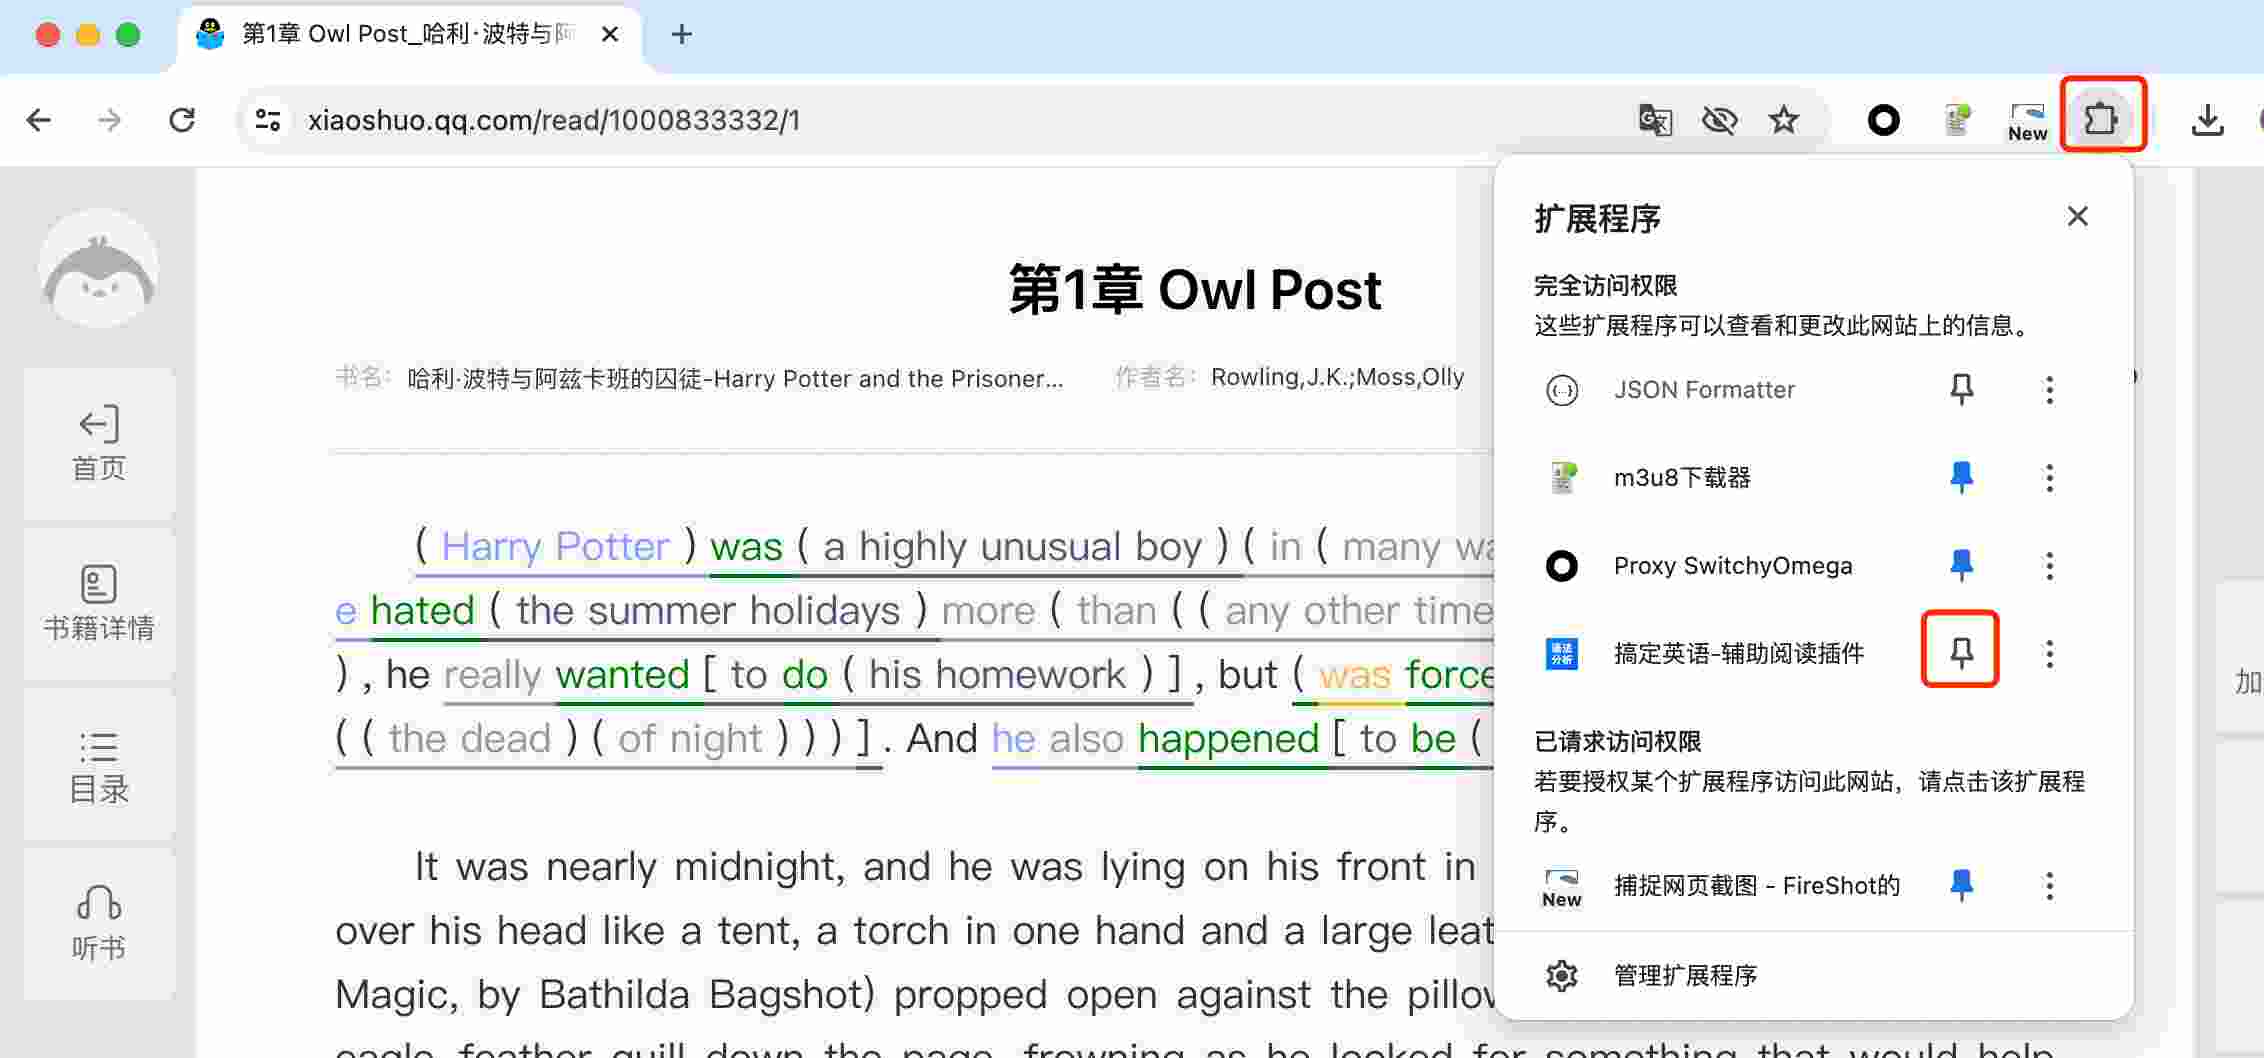The width and height of the screenshot is (2264, 1058).
Task: Open 书籍详情 in the sidebar
Action: 99,604
